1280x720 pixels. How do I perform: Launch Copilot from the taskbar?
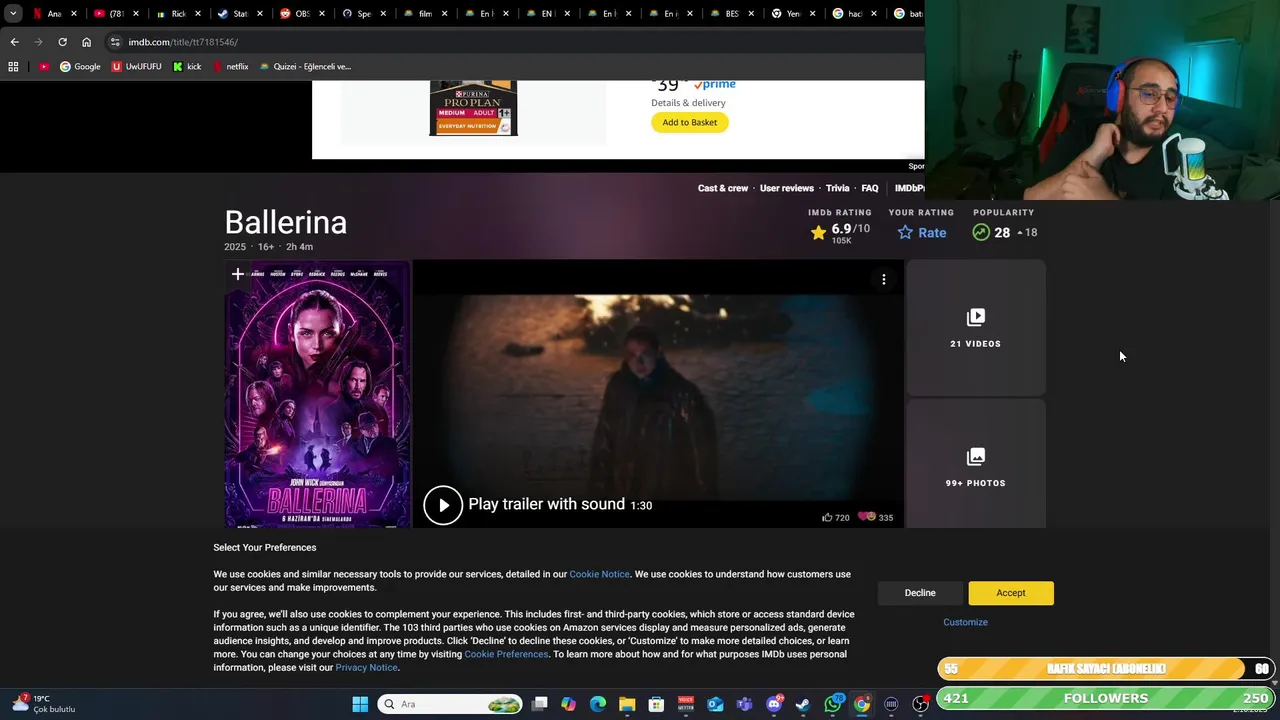click(x=569, y=704)
